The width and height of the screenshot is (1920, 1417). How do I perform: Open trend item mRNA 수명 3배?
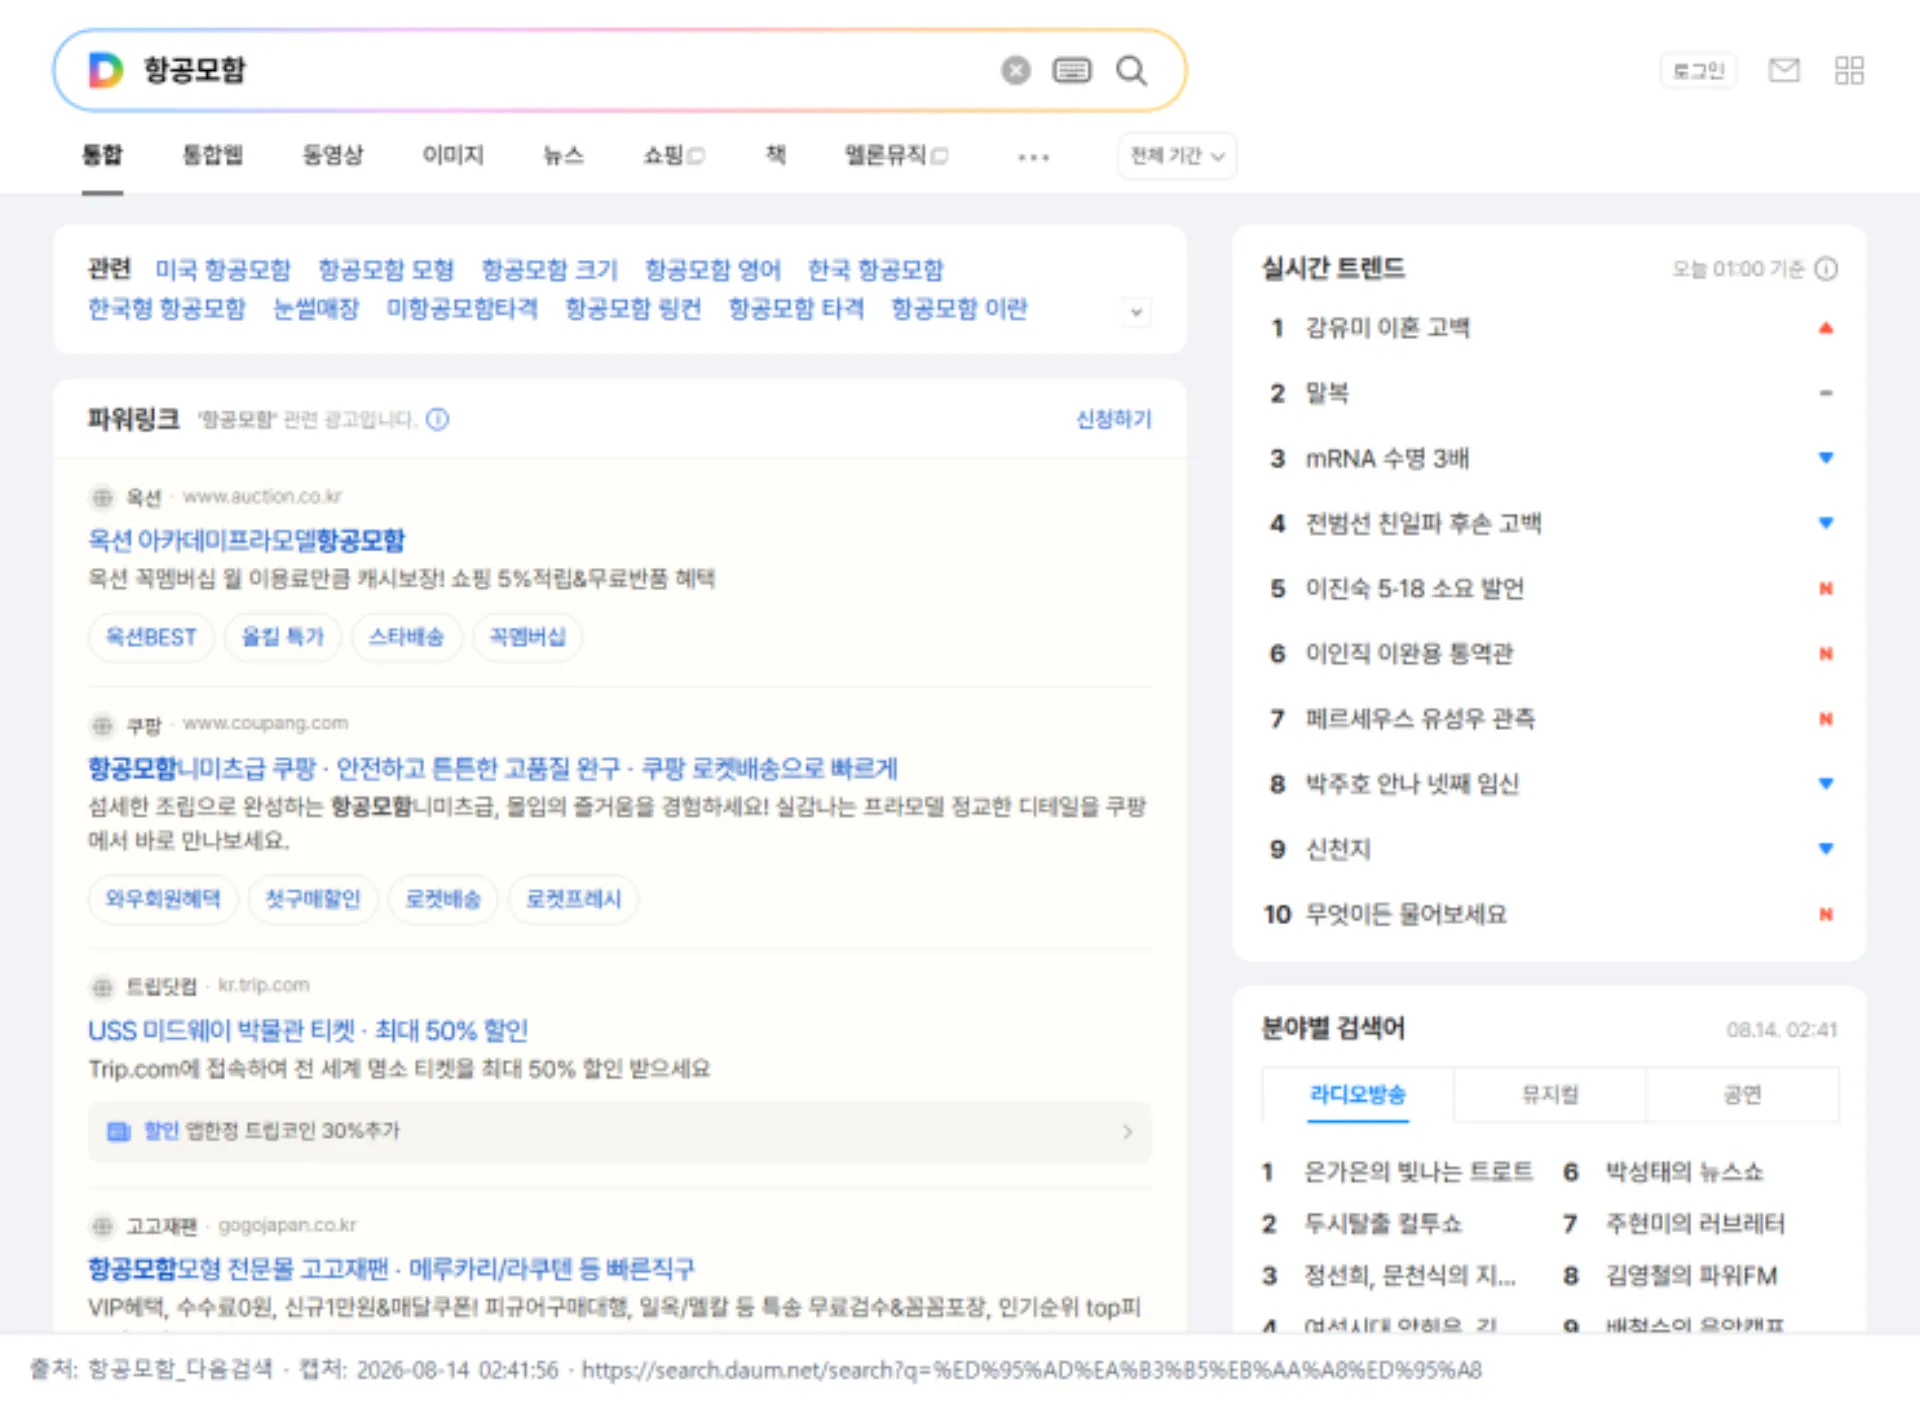[1387, 459]
